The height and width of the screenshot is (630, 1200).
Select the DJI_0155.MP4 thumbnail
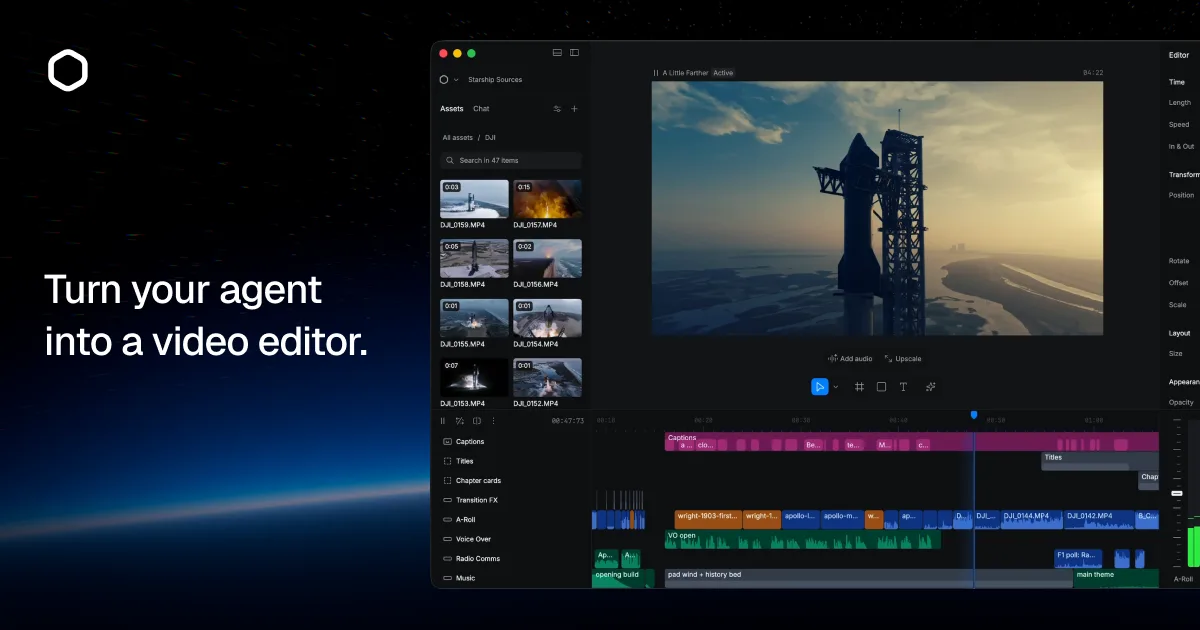474,318
